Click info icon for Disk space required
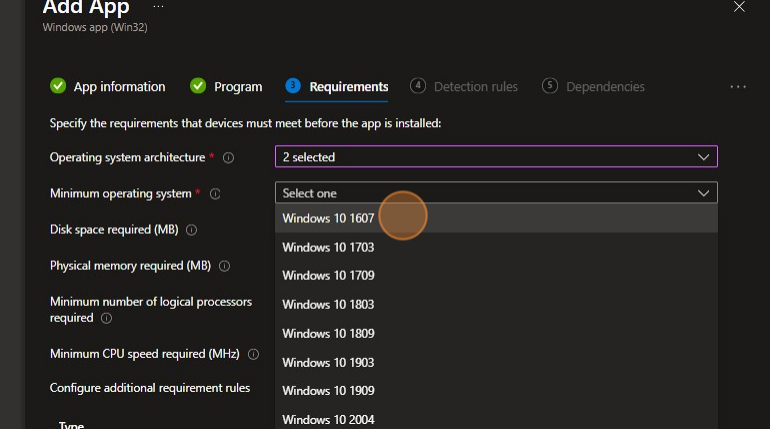Screen dimensions: 770x429 point(192,230)
